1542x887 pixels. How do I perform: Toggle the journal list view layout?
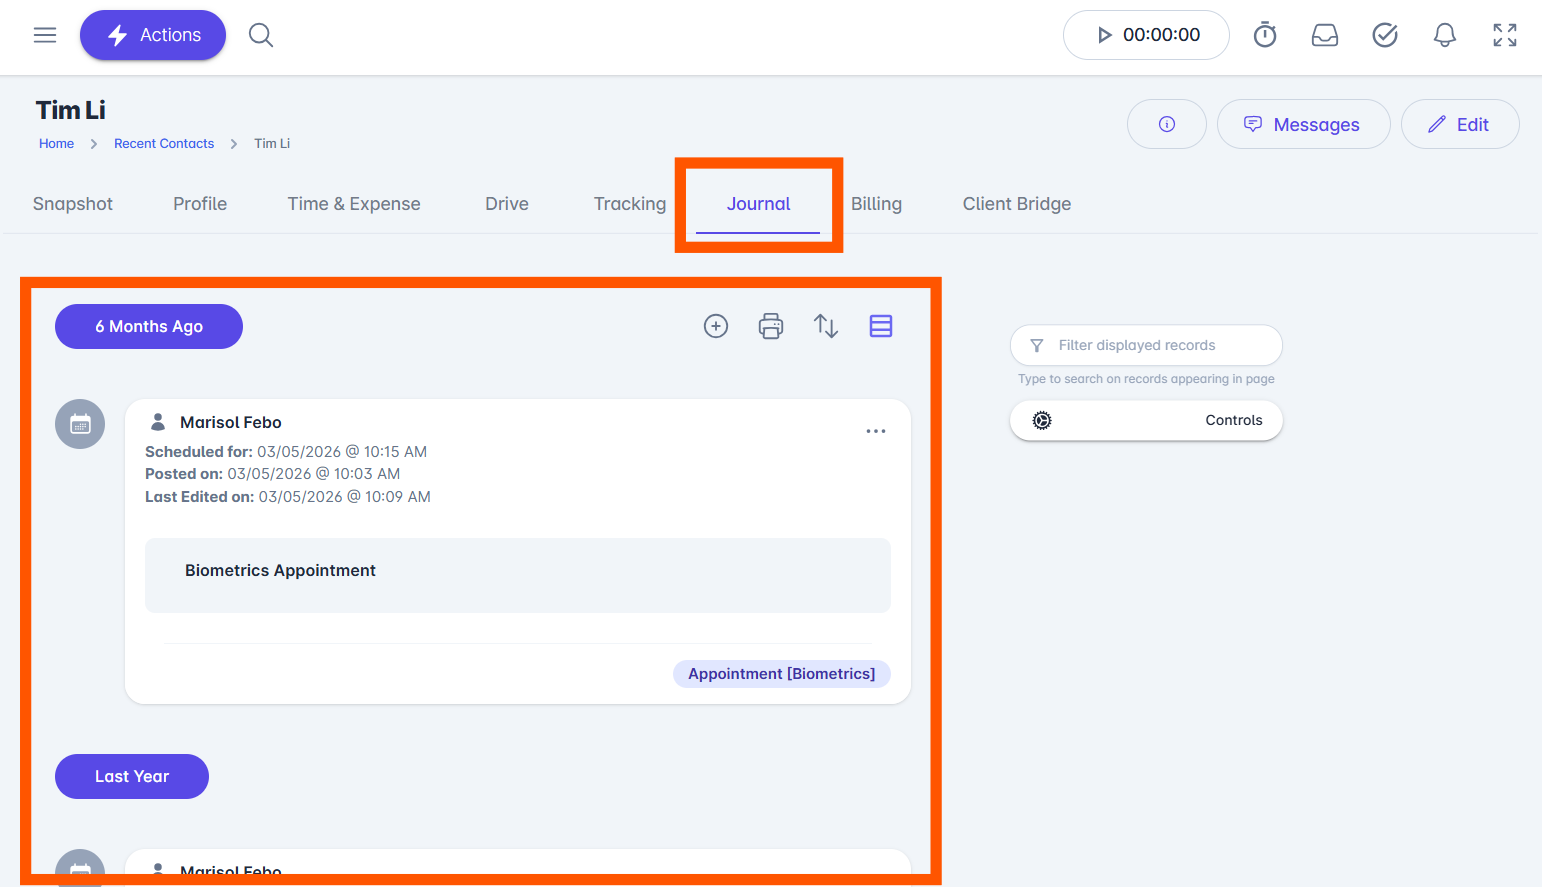coord(881,326)
